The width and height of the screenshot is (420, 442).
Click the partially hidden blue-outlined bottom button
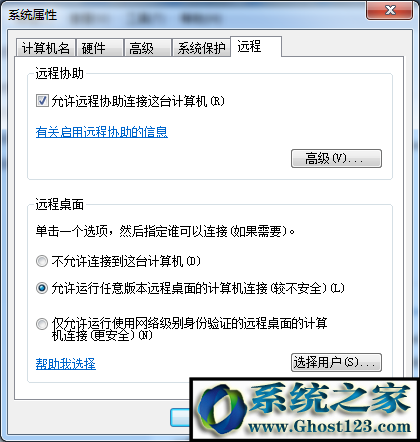pos(180,417)
